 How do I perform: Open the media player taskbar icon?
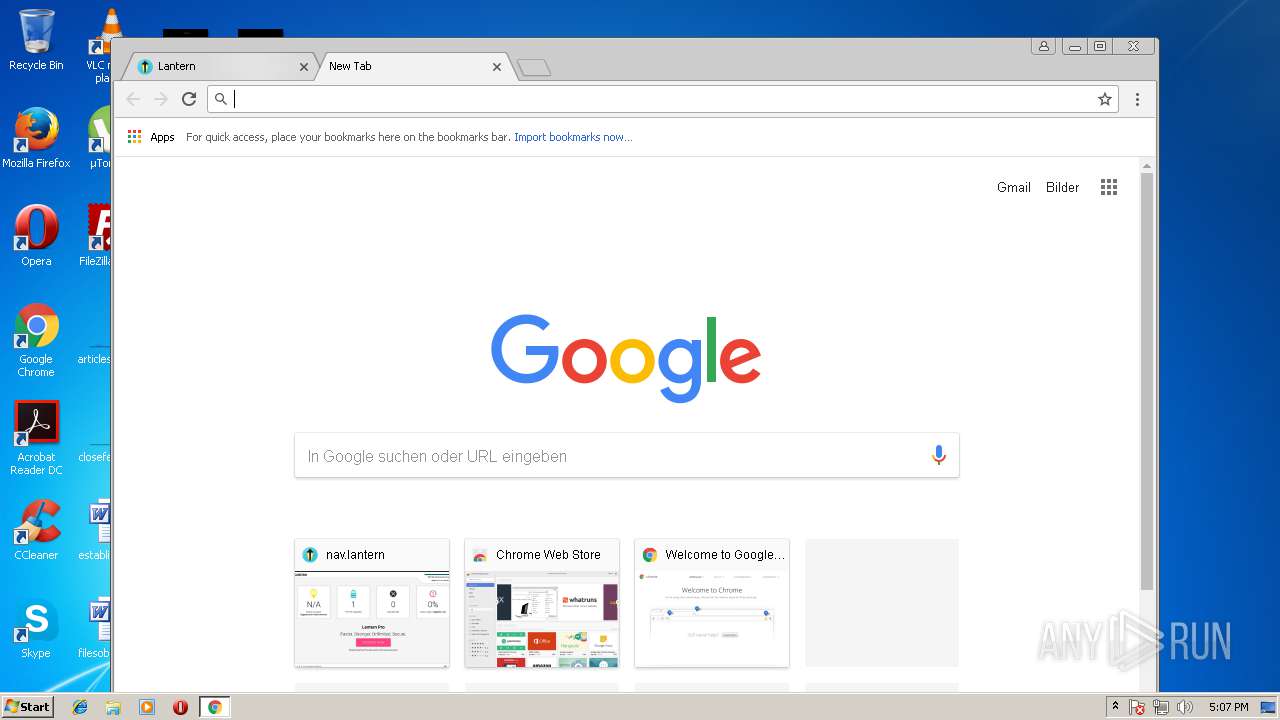point(147,707)
